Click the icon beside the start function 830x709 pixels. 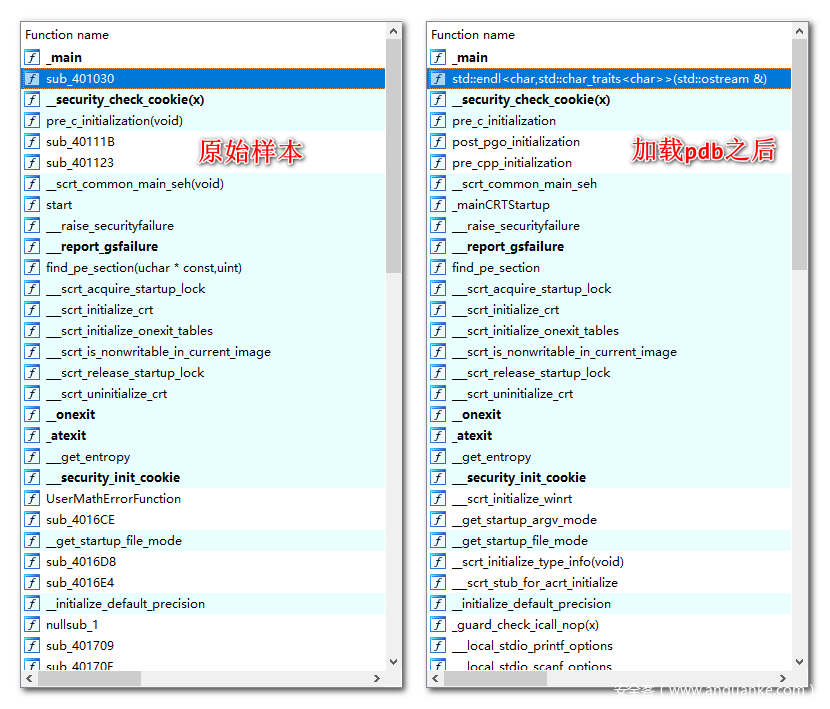[x=33, y=205]
